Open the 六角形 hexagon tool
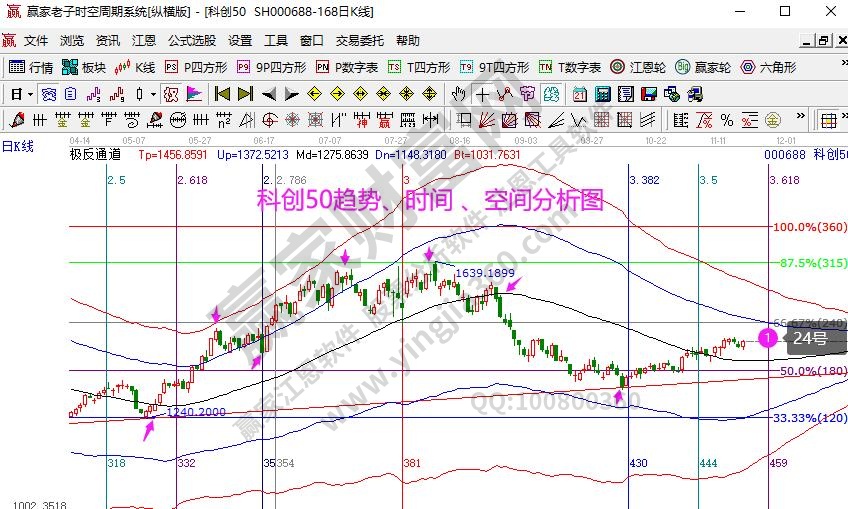848x509 pixels. pyautogui.click(x=767, y=68)
